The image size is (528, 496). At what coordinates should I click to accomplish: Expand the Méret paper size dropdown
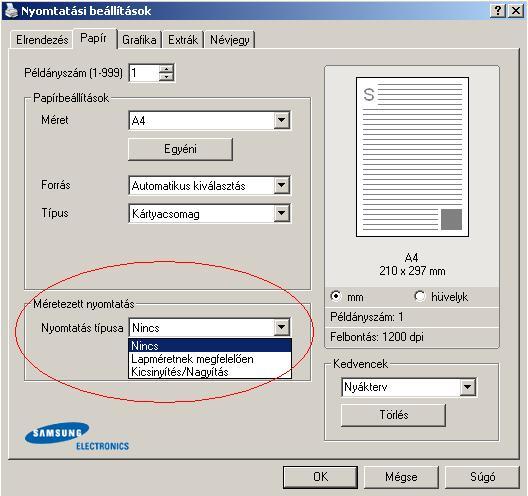pyautogui.click(x=282, y=120)
